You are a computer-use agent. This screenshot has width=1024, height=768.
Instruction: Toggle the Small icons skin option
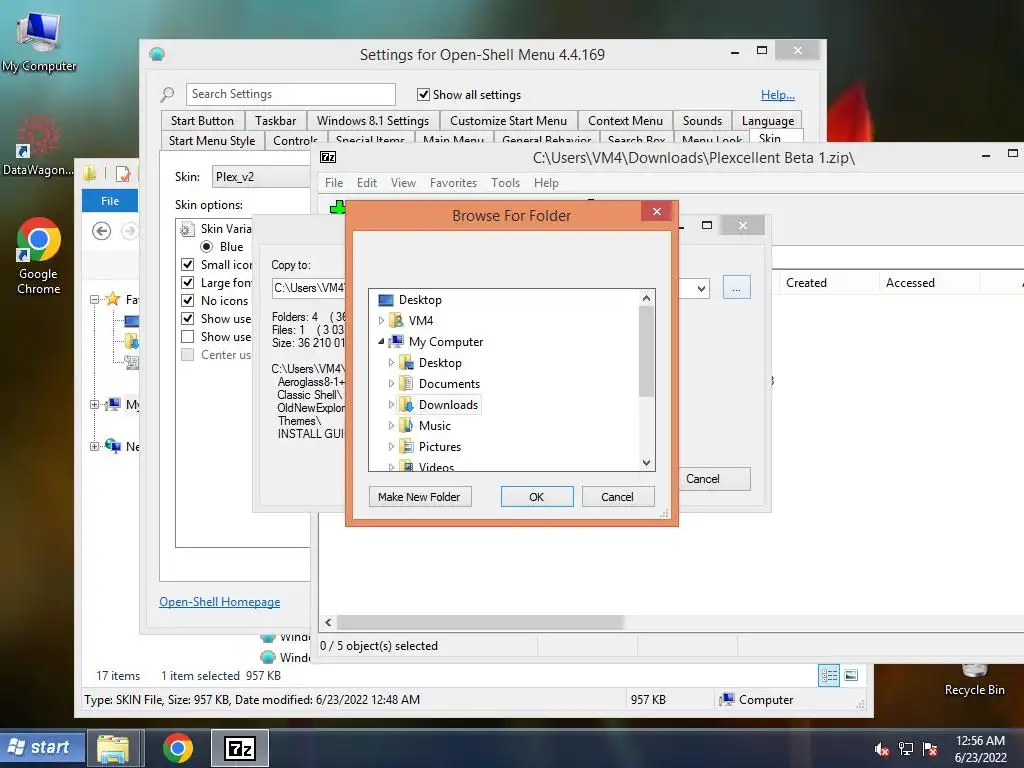(x=187, y=264)
